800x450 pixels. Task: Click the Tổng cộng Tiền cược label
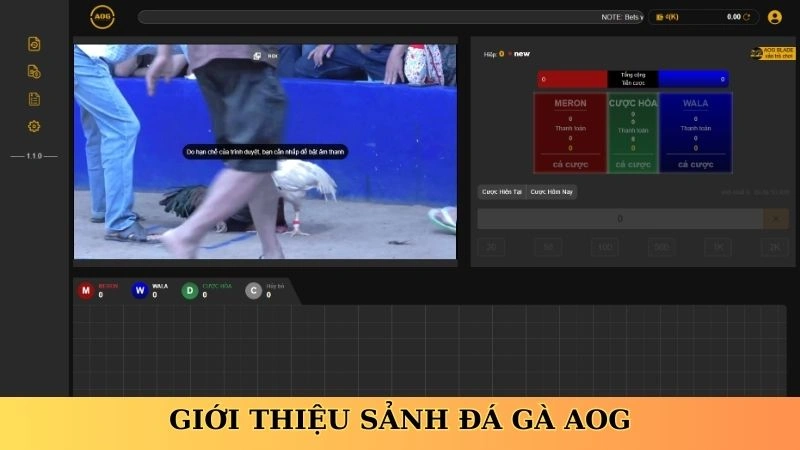click(x=633, y=79)
